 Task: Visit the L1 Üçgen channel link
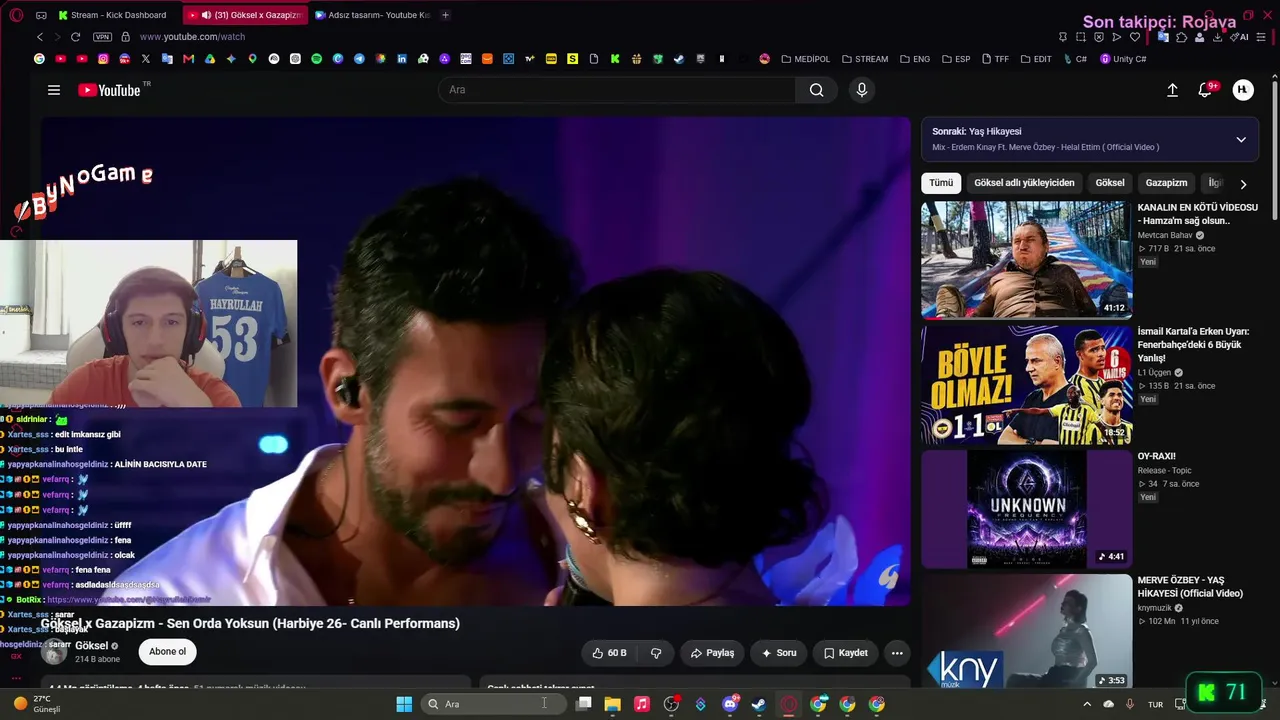[1154, 373]
